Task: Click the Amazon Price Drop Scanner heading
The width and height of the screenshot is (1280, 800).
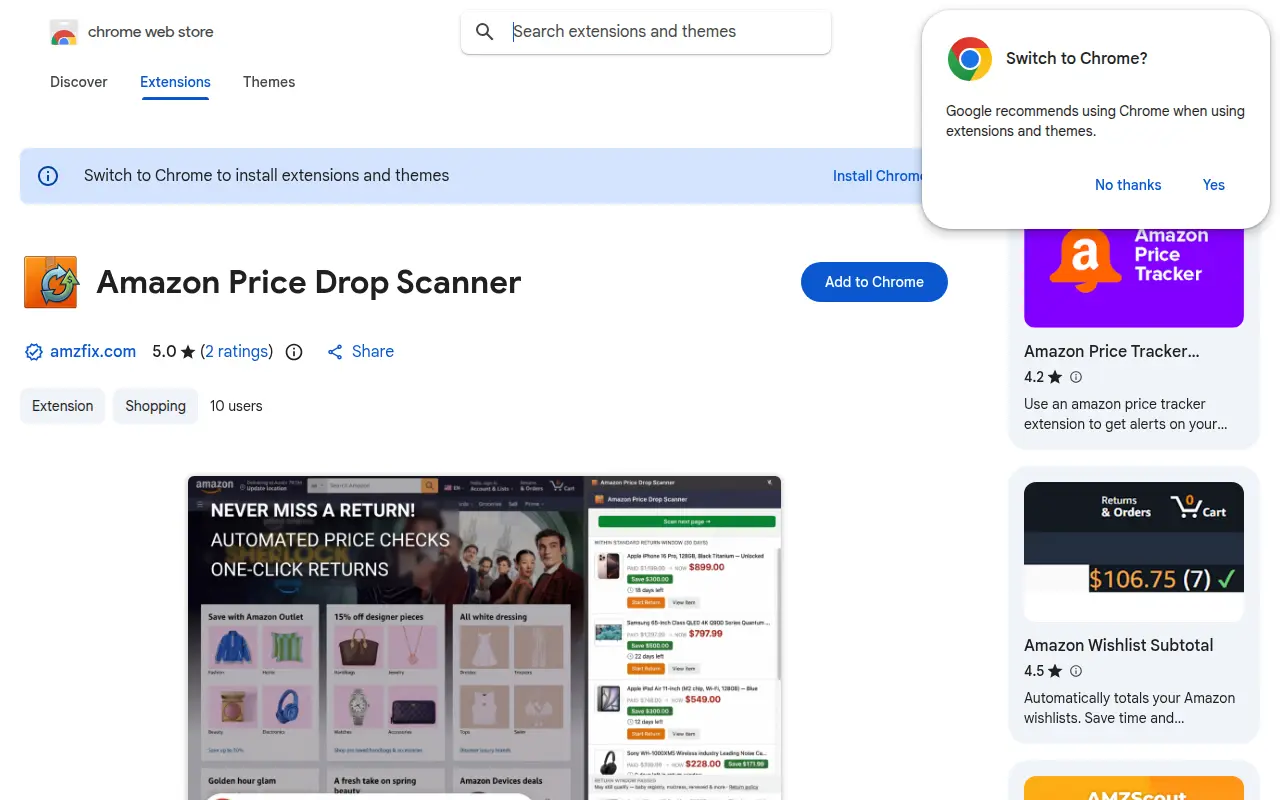Action: (309, 282)
